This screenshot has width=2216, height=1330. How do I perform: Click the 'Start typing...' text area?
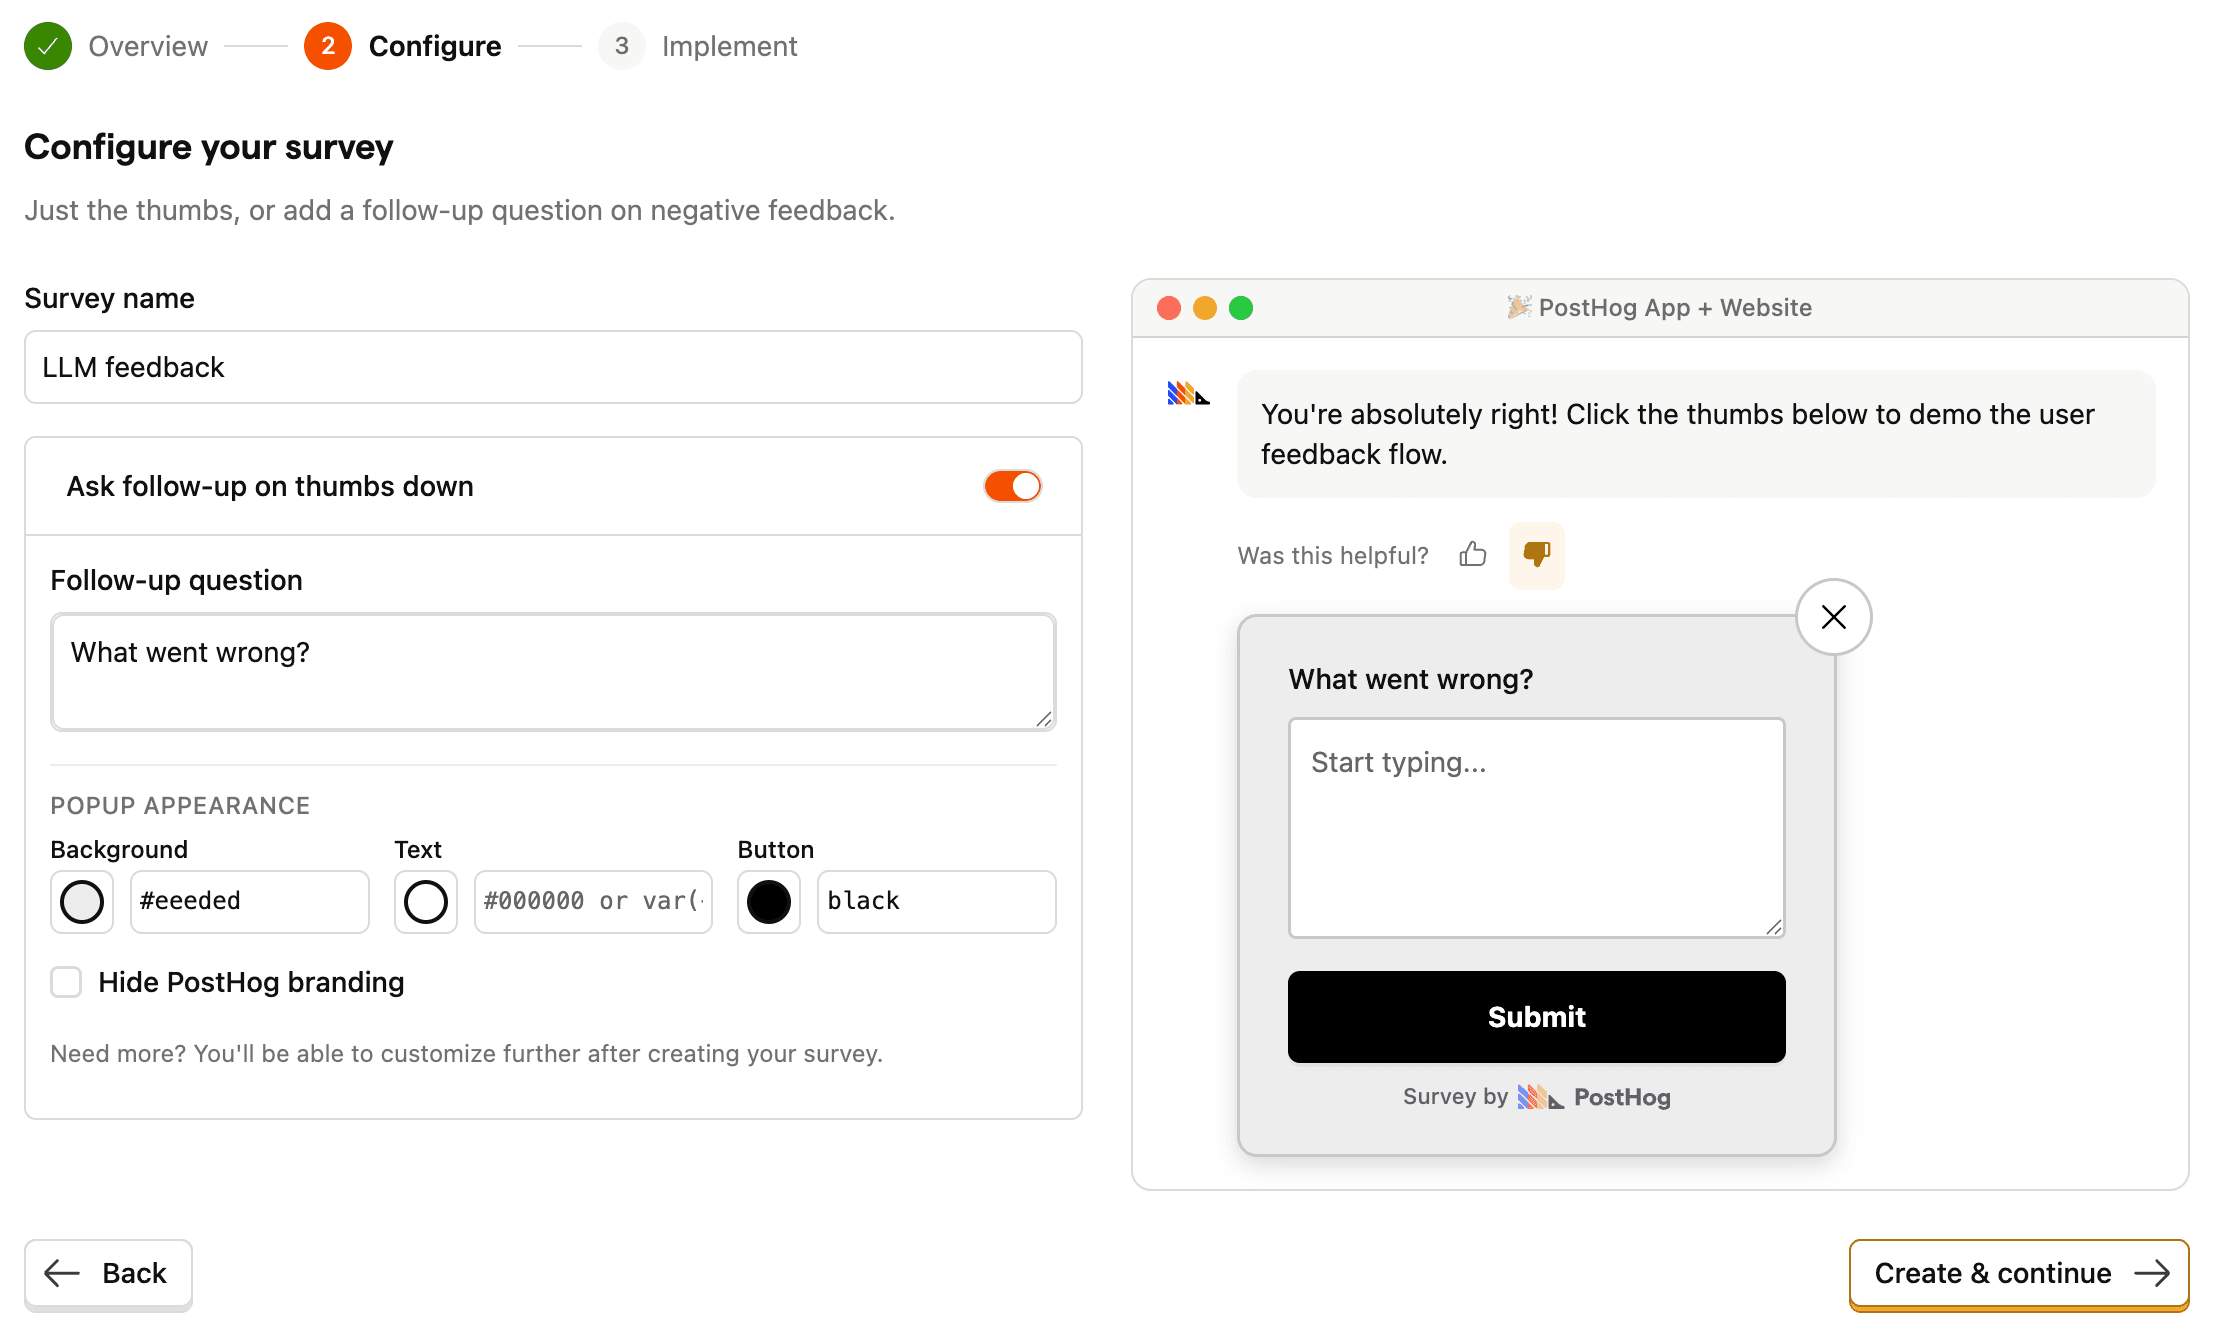pos(1536,828)
